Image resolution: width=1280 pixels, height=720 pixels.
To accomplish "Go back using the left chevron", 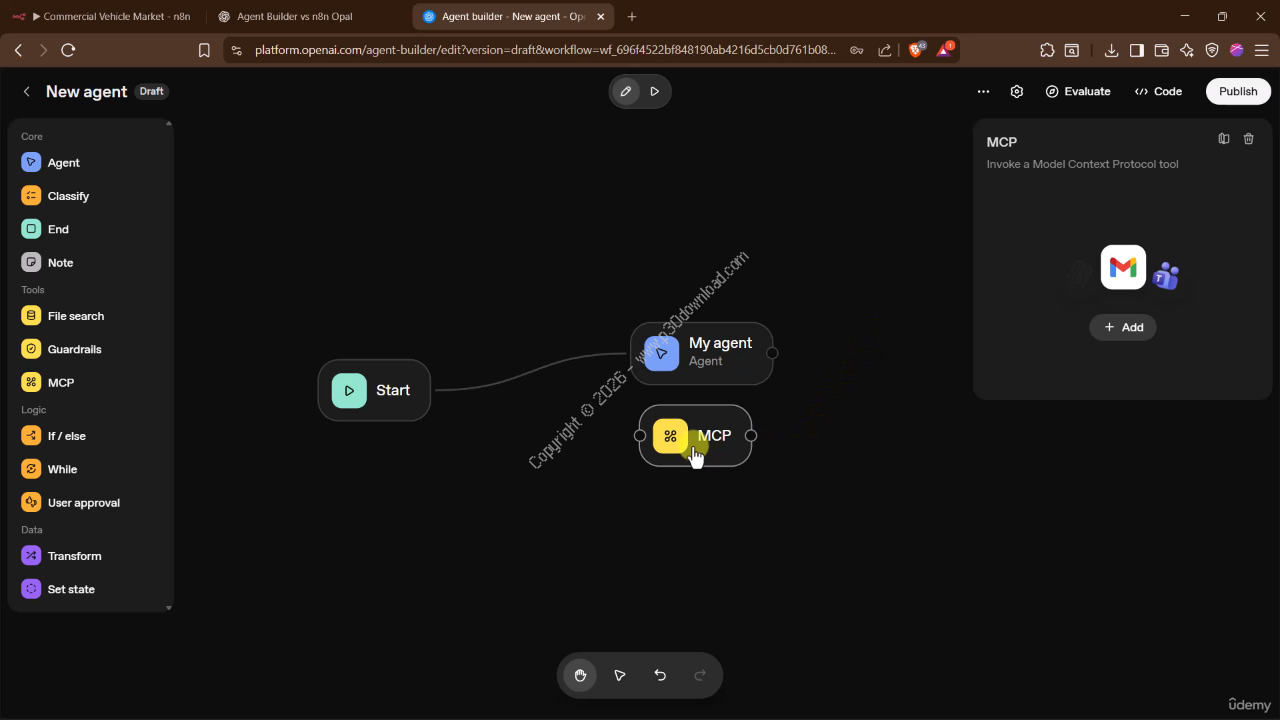I will coord(27,91).
